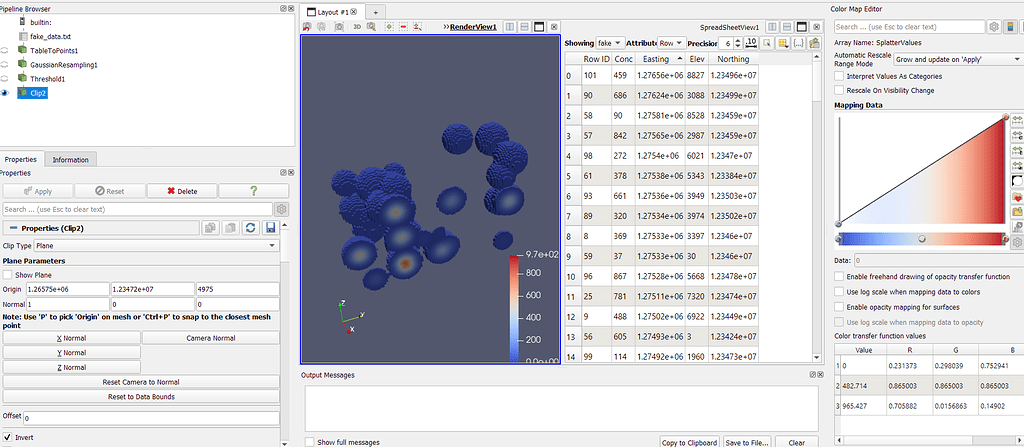Click the green plus selection icon in RenderView1
Screen dimensions: 1024x447
click(x=389, y=27)
